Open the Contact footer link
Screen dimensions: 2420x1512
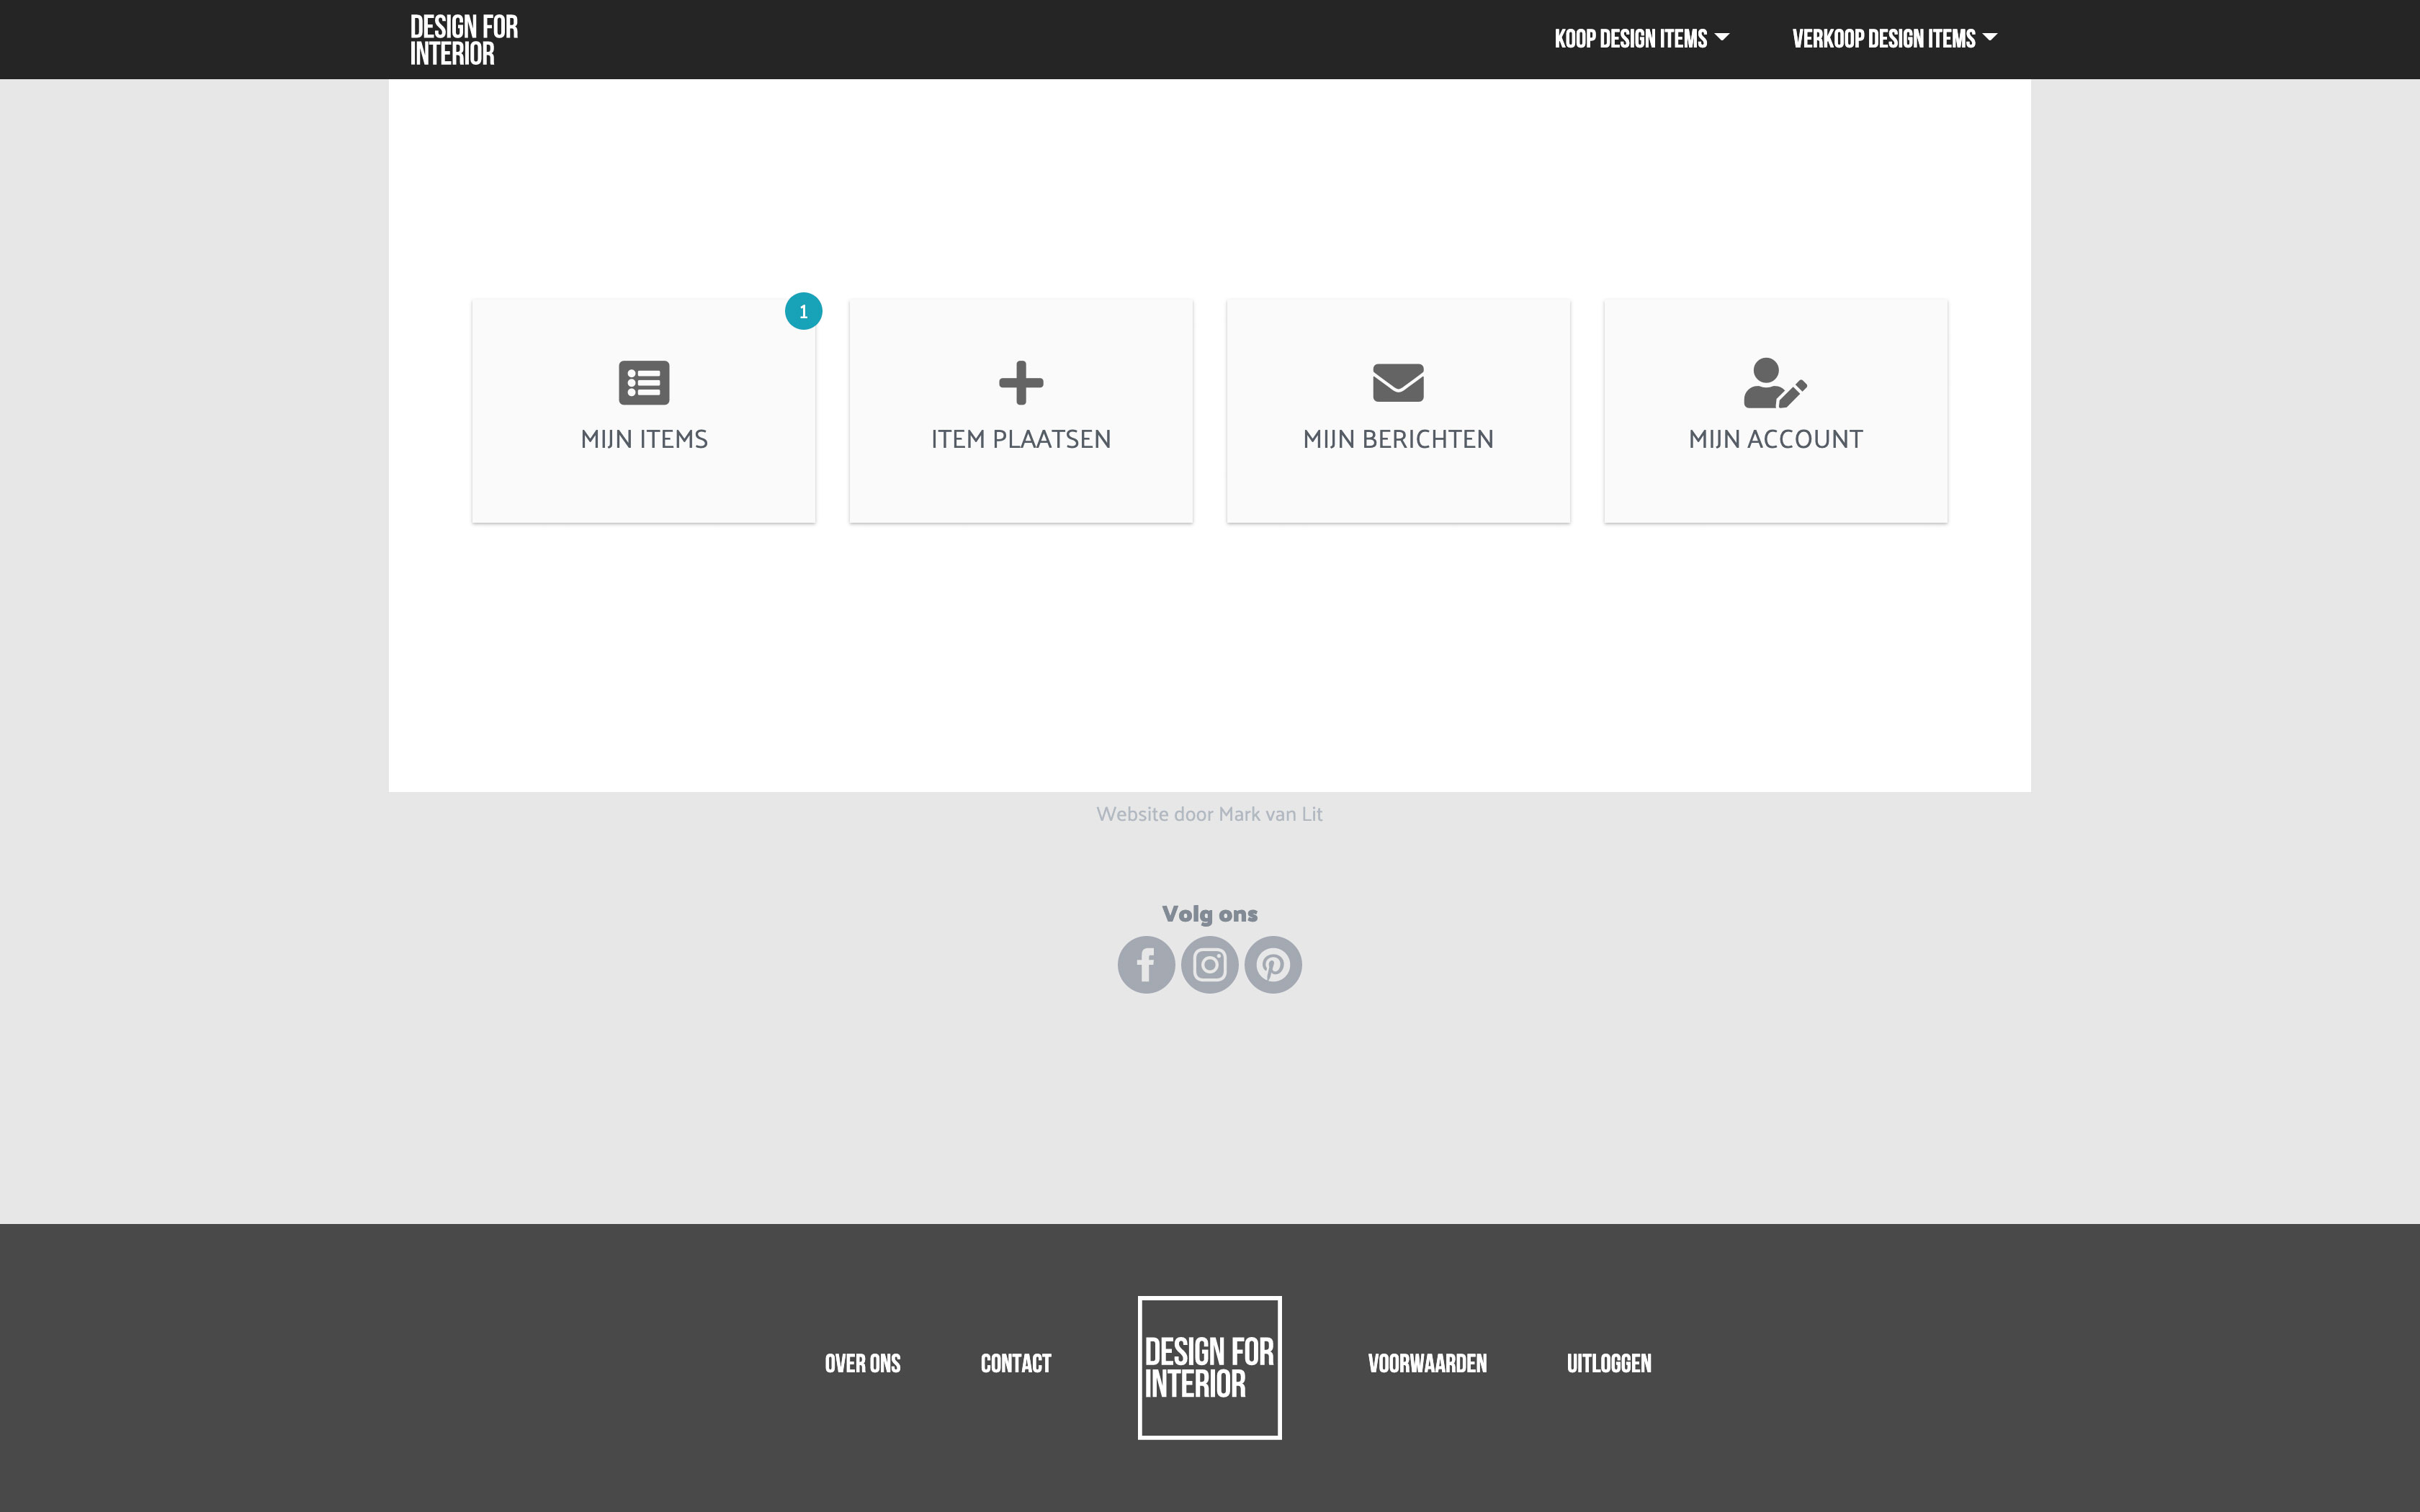coord(1016,1364)
